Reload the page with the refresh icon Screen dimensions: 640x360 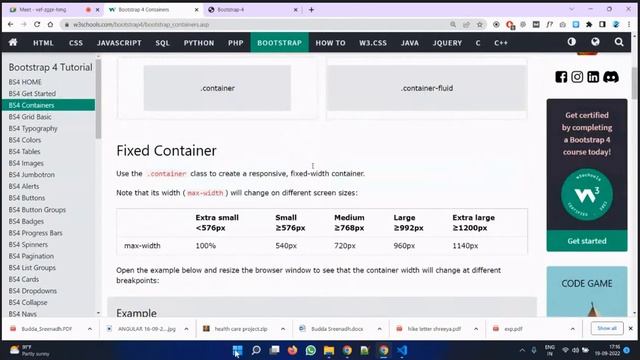tap(37, 24)
